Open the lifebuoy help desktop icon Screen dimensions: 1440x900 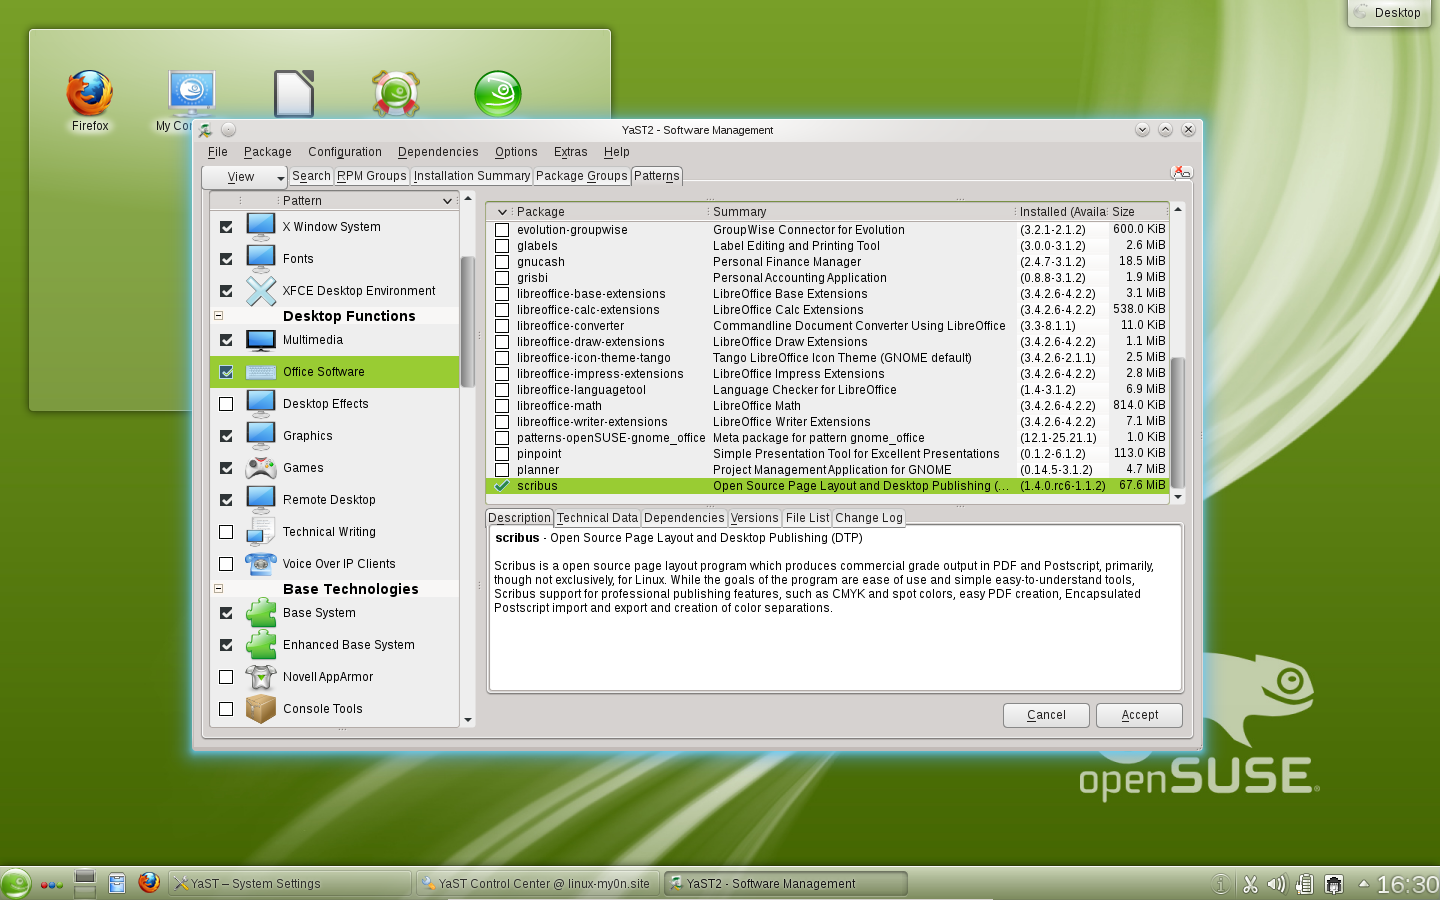point(396,93)
